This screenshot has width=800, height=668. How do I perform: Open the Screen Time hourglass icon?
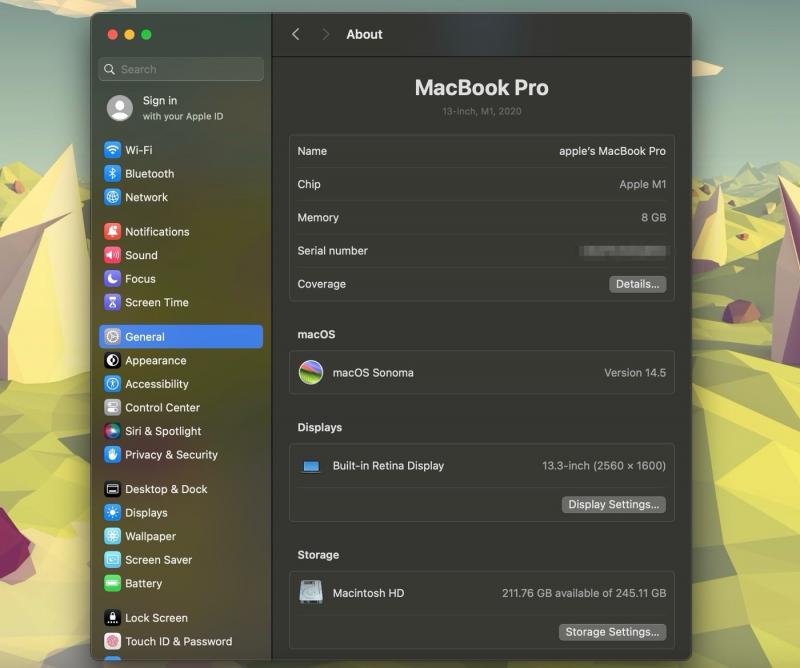pos(112,302)
